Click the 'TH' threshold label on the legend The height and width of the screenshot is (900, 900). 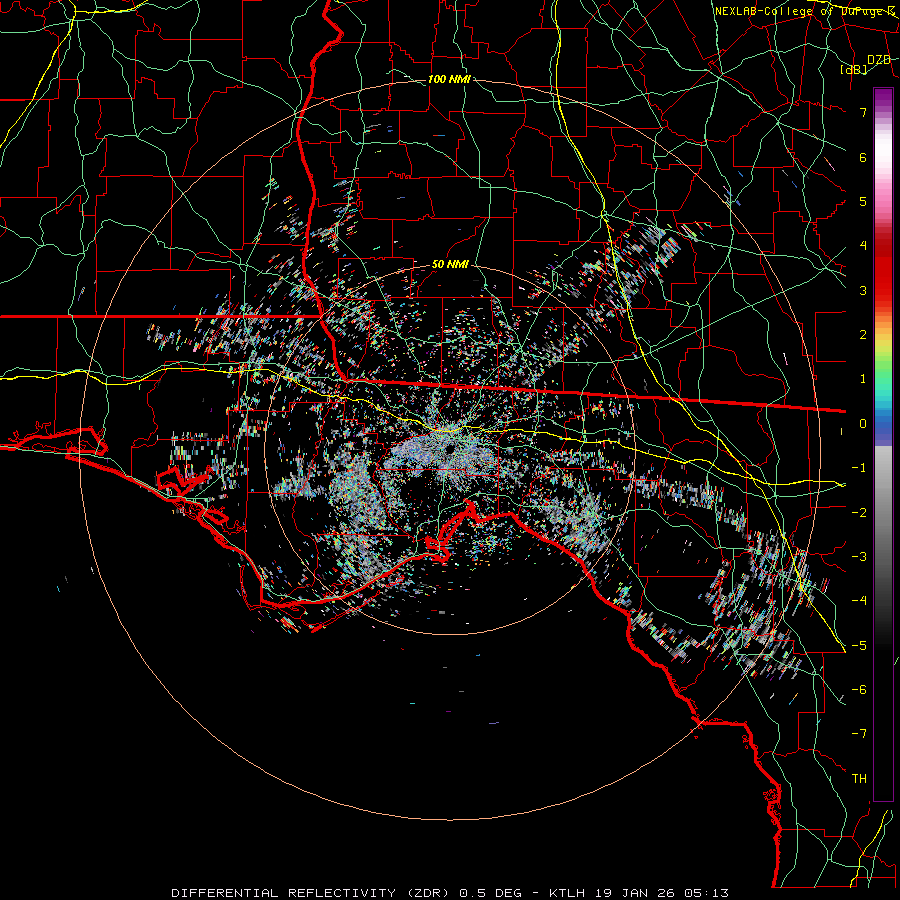(859, 779)
